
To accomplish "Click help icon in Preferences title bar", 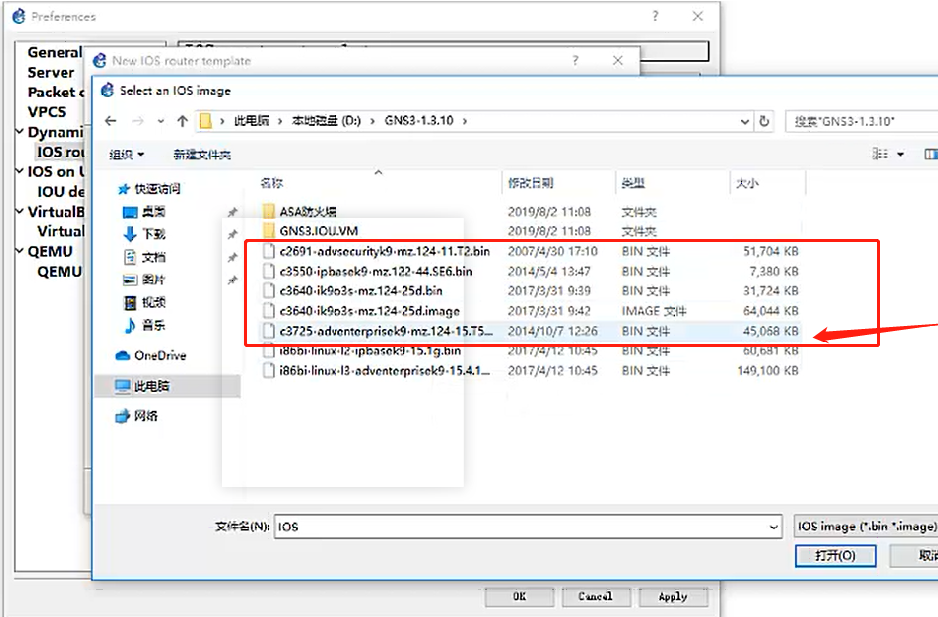I will (656, 16).
